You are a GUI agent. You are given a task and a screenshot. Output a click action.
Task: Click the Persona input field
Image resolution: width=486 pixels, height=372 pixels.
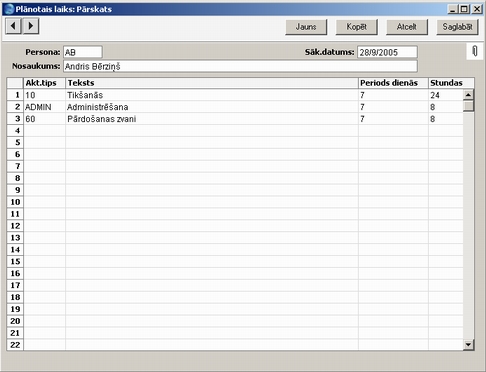[83, 52]
